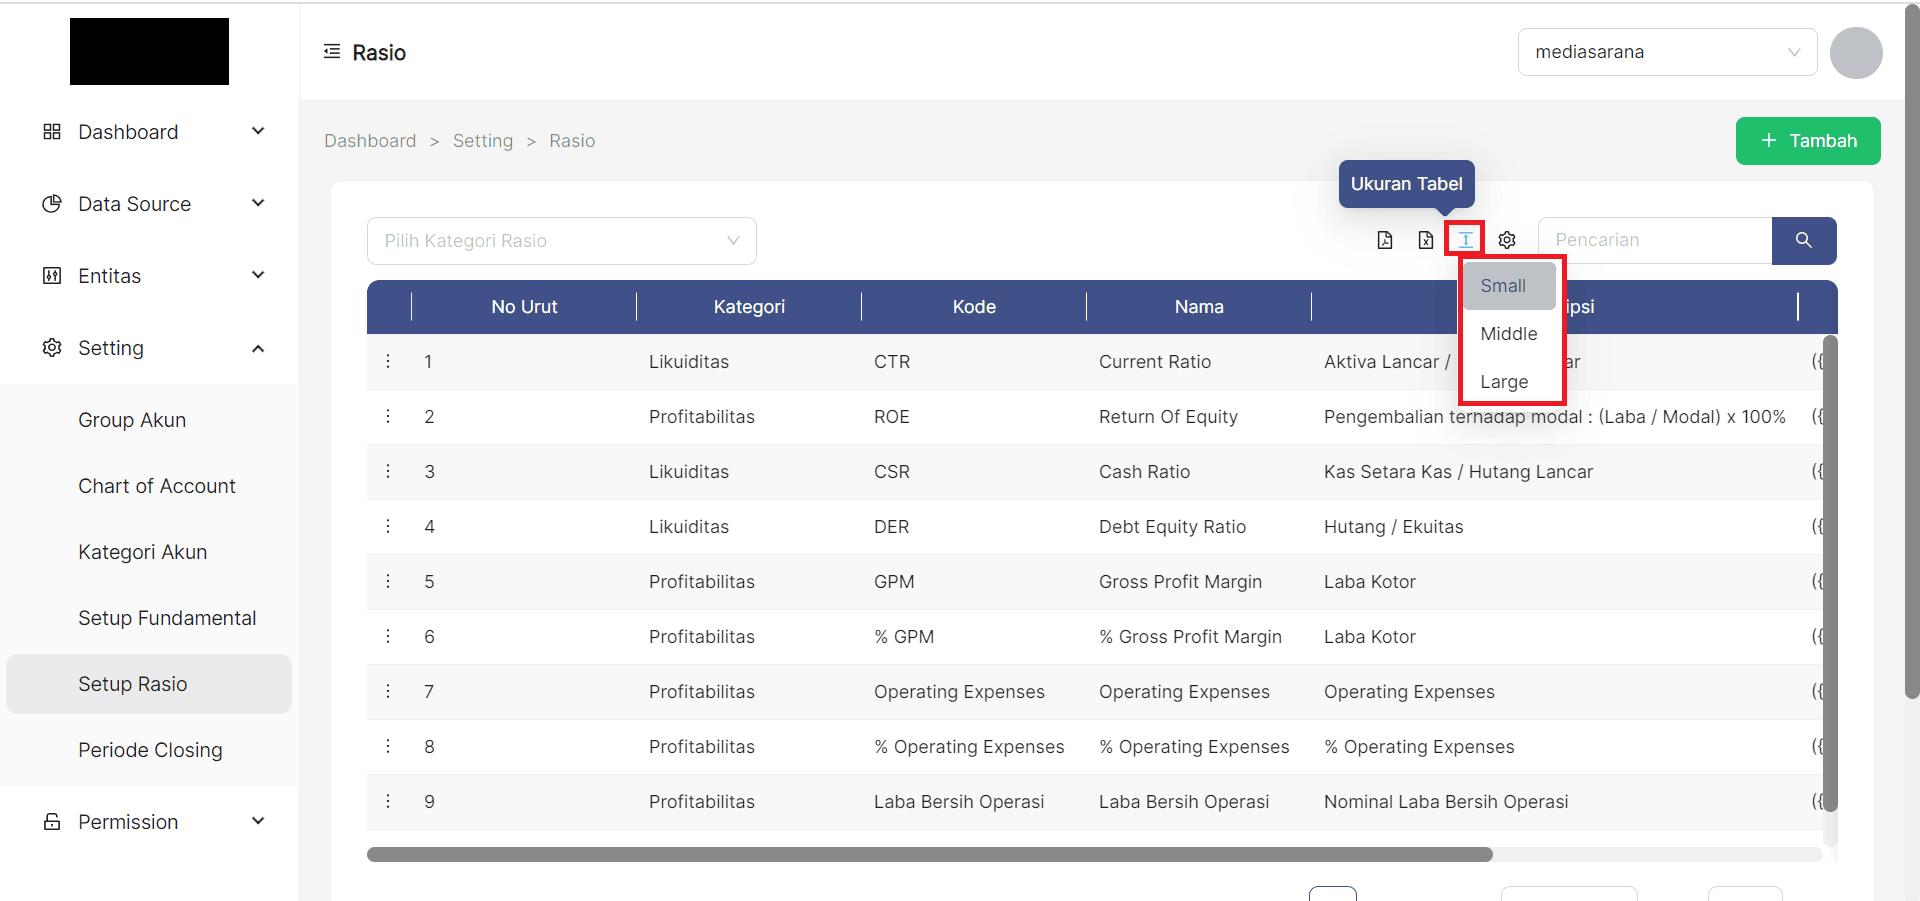Choose Large from the Ukuran Tabel menu
This screenshot has width=1920, height=901.
pos(1503,381)
